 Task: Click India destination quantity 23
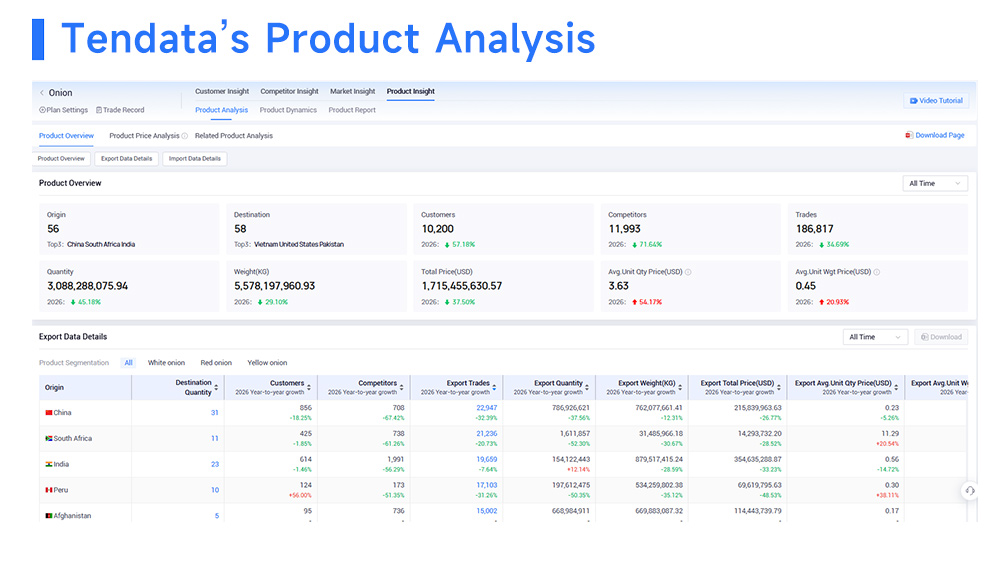(x=215, y=464)
